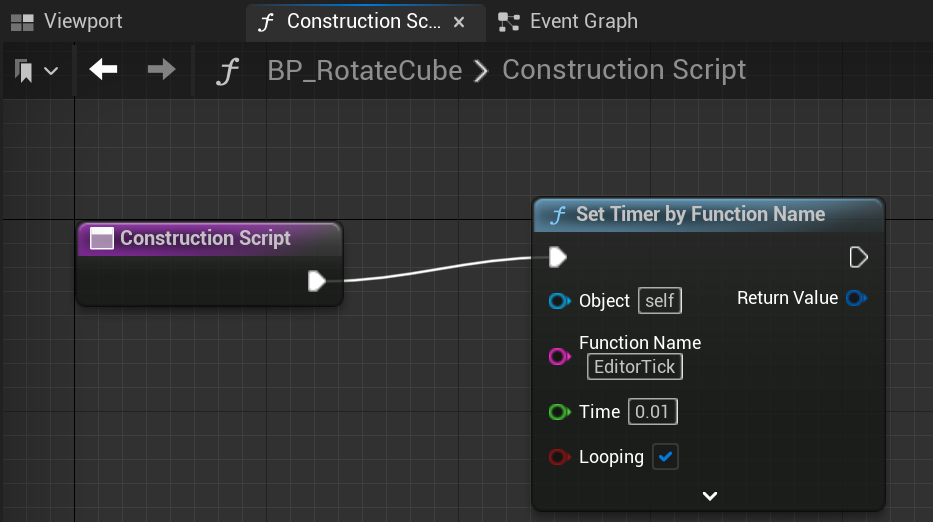Click the Object input pin

[559, 301]
